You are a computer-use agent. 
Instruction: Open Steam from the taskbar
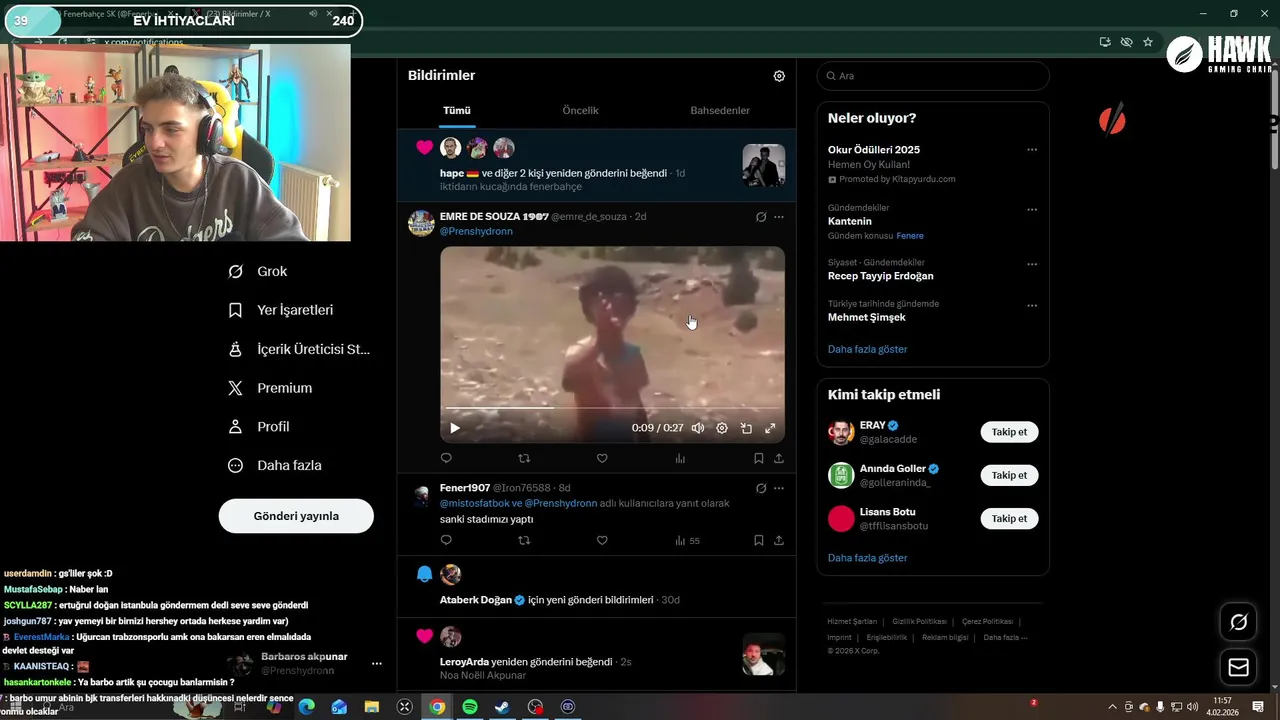tap(502, 706)
